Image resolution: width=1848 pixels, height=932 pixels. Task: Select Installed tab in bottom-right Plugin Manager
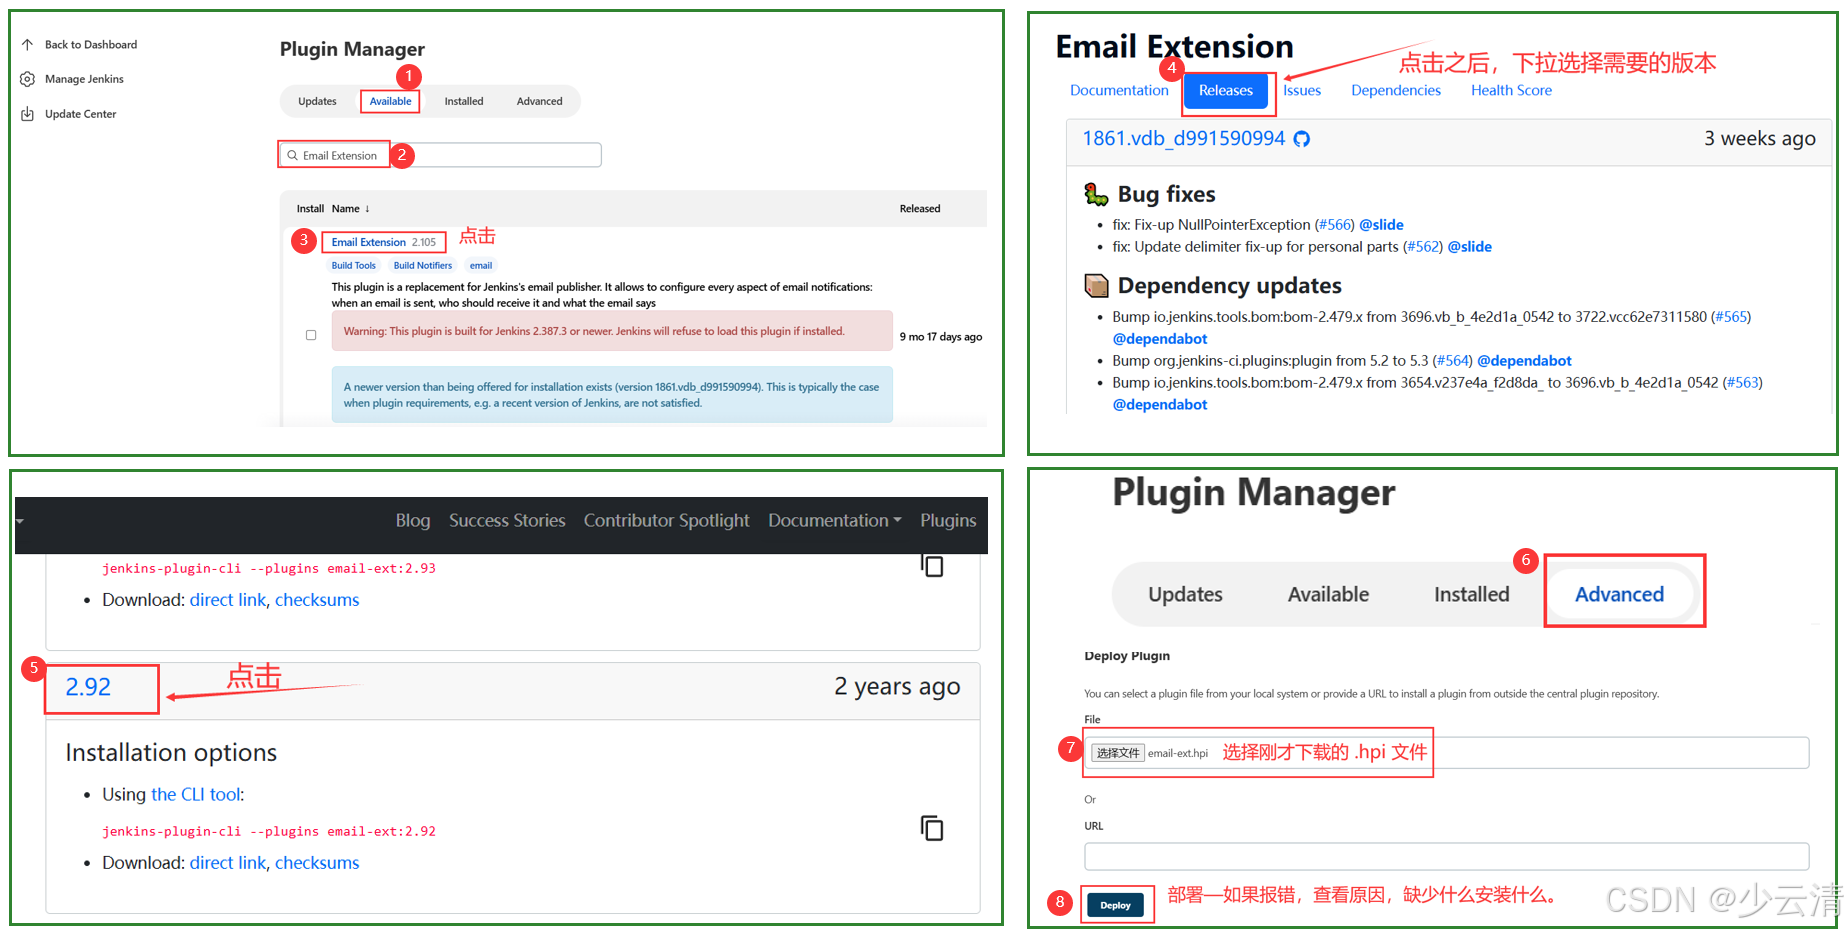(1471, 594)
